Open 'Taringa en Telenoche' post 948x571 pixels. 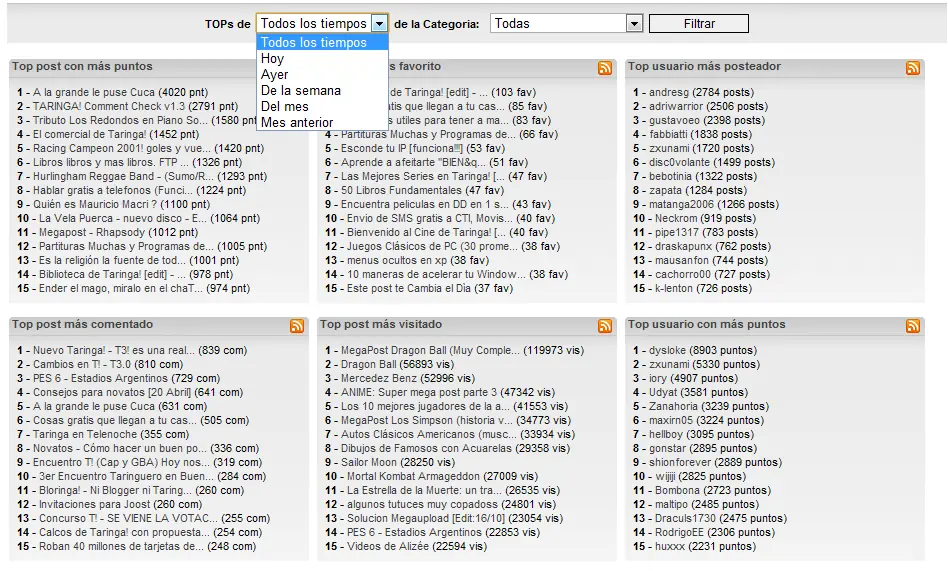(x=85, y=434)
